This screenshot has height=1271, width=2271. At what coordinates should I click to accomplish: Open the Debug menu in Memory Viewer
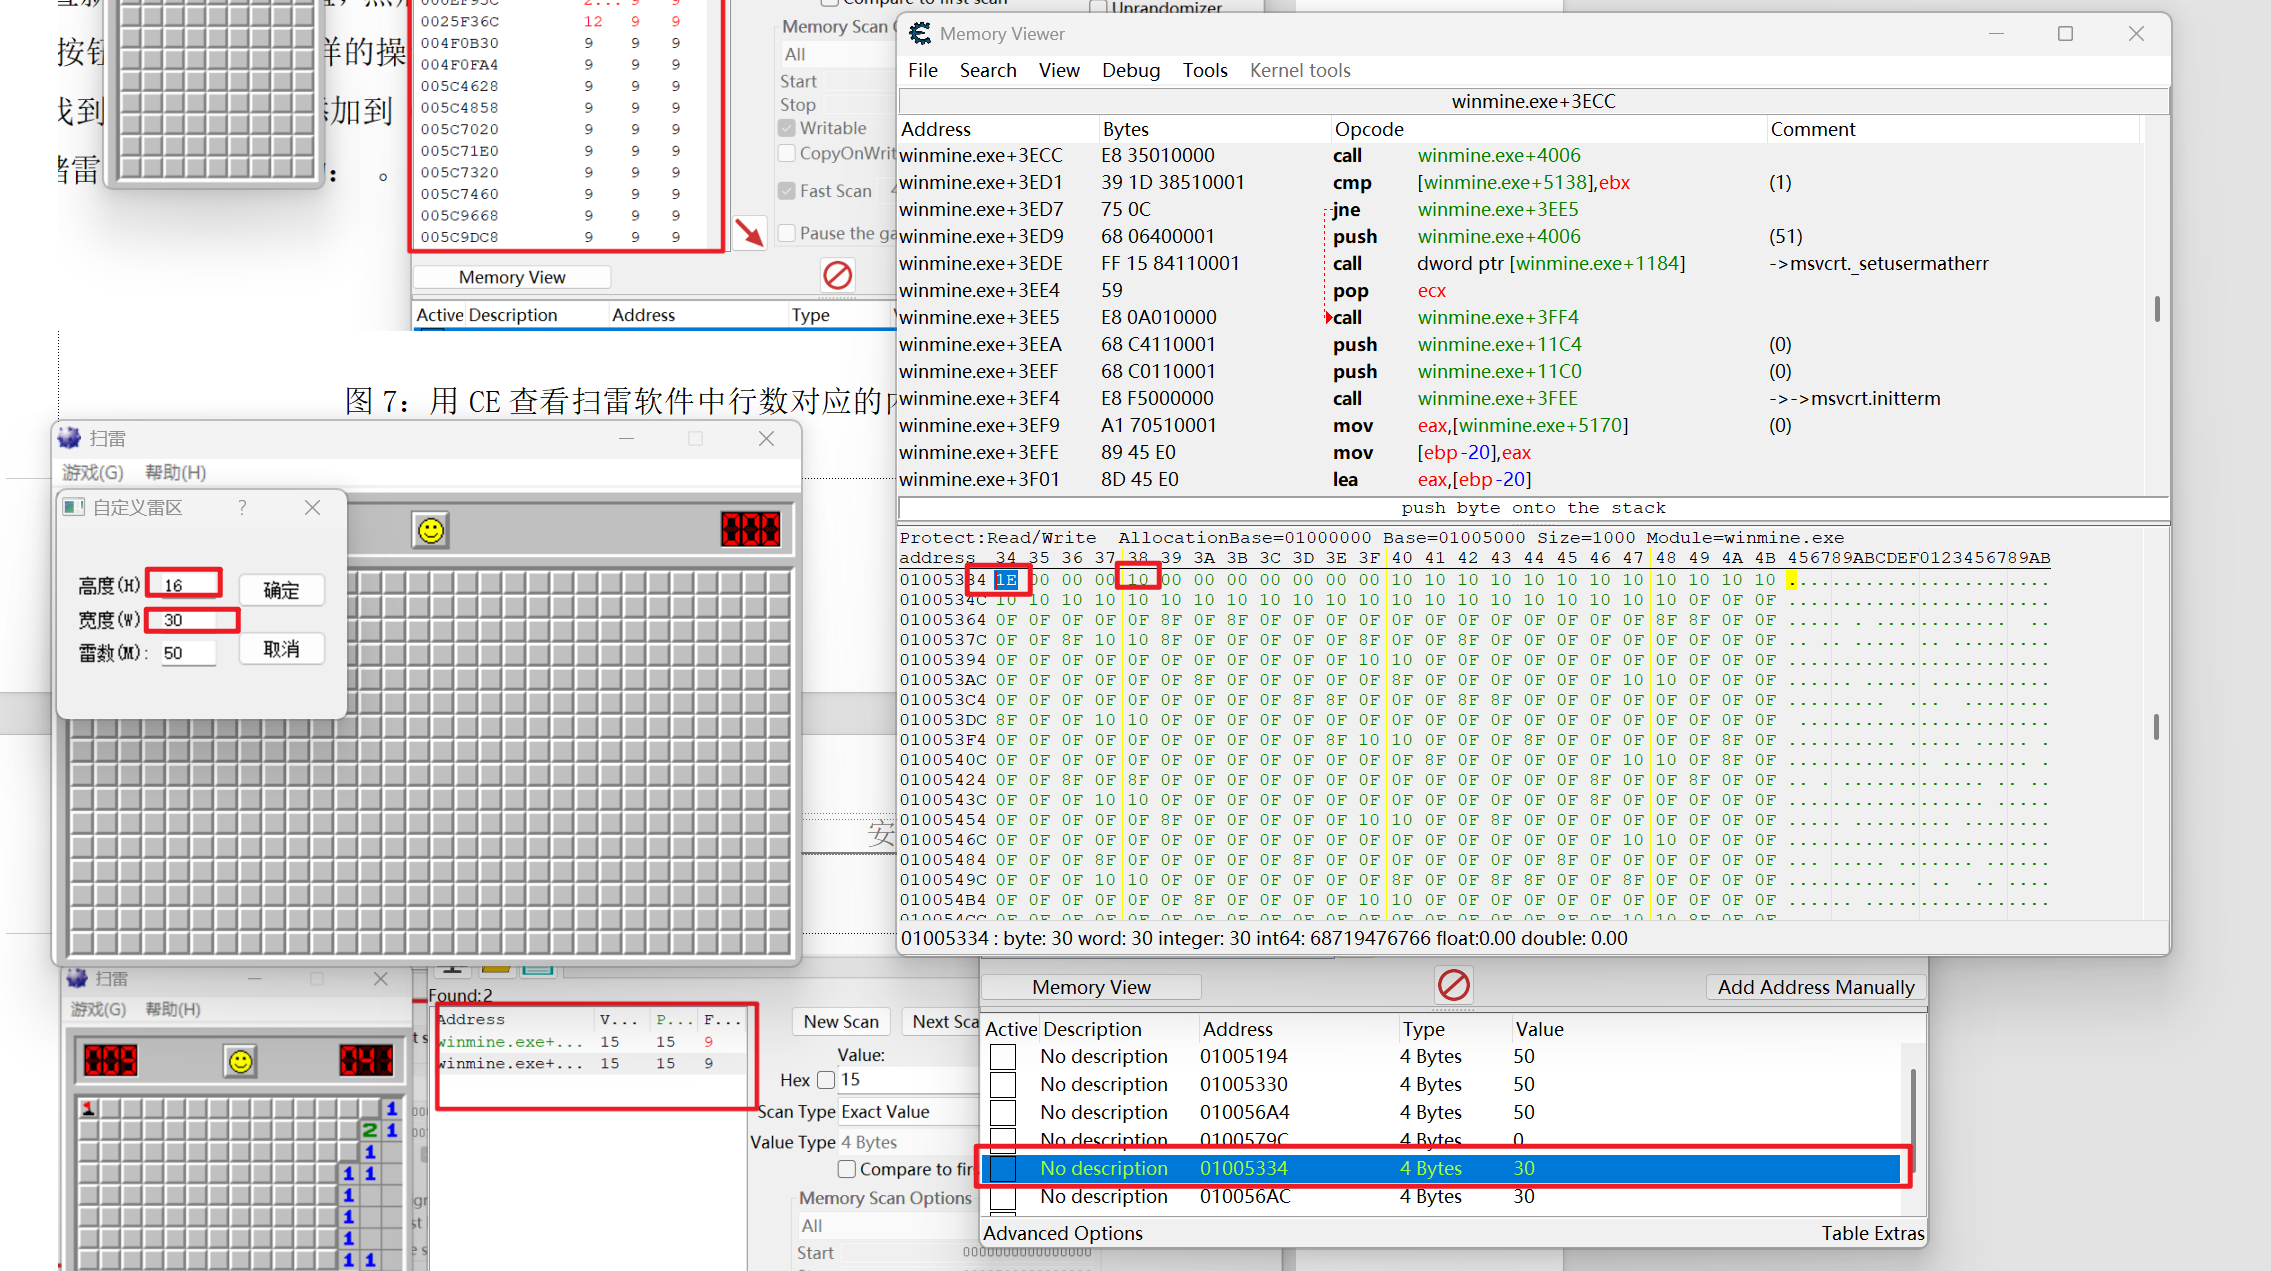point(1131,70)
